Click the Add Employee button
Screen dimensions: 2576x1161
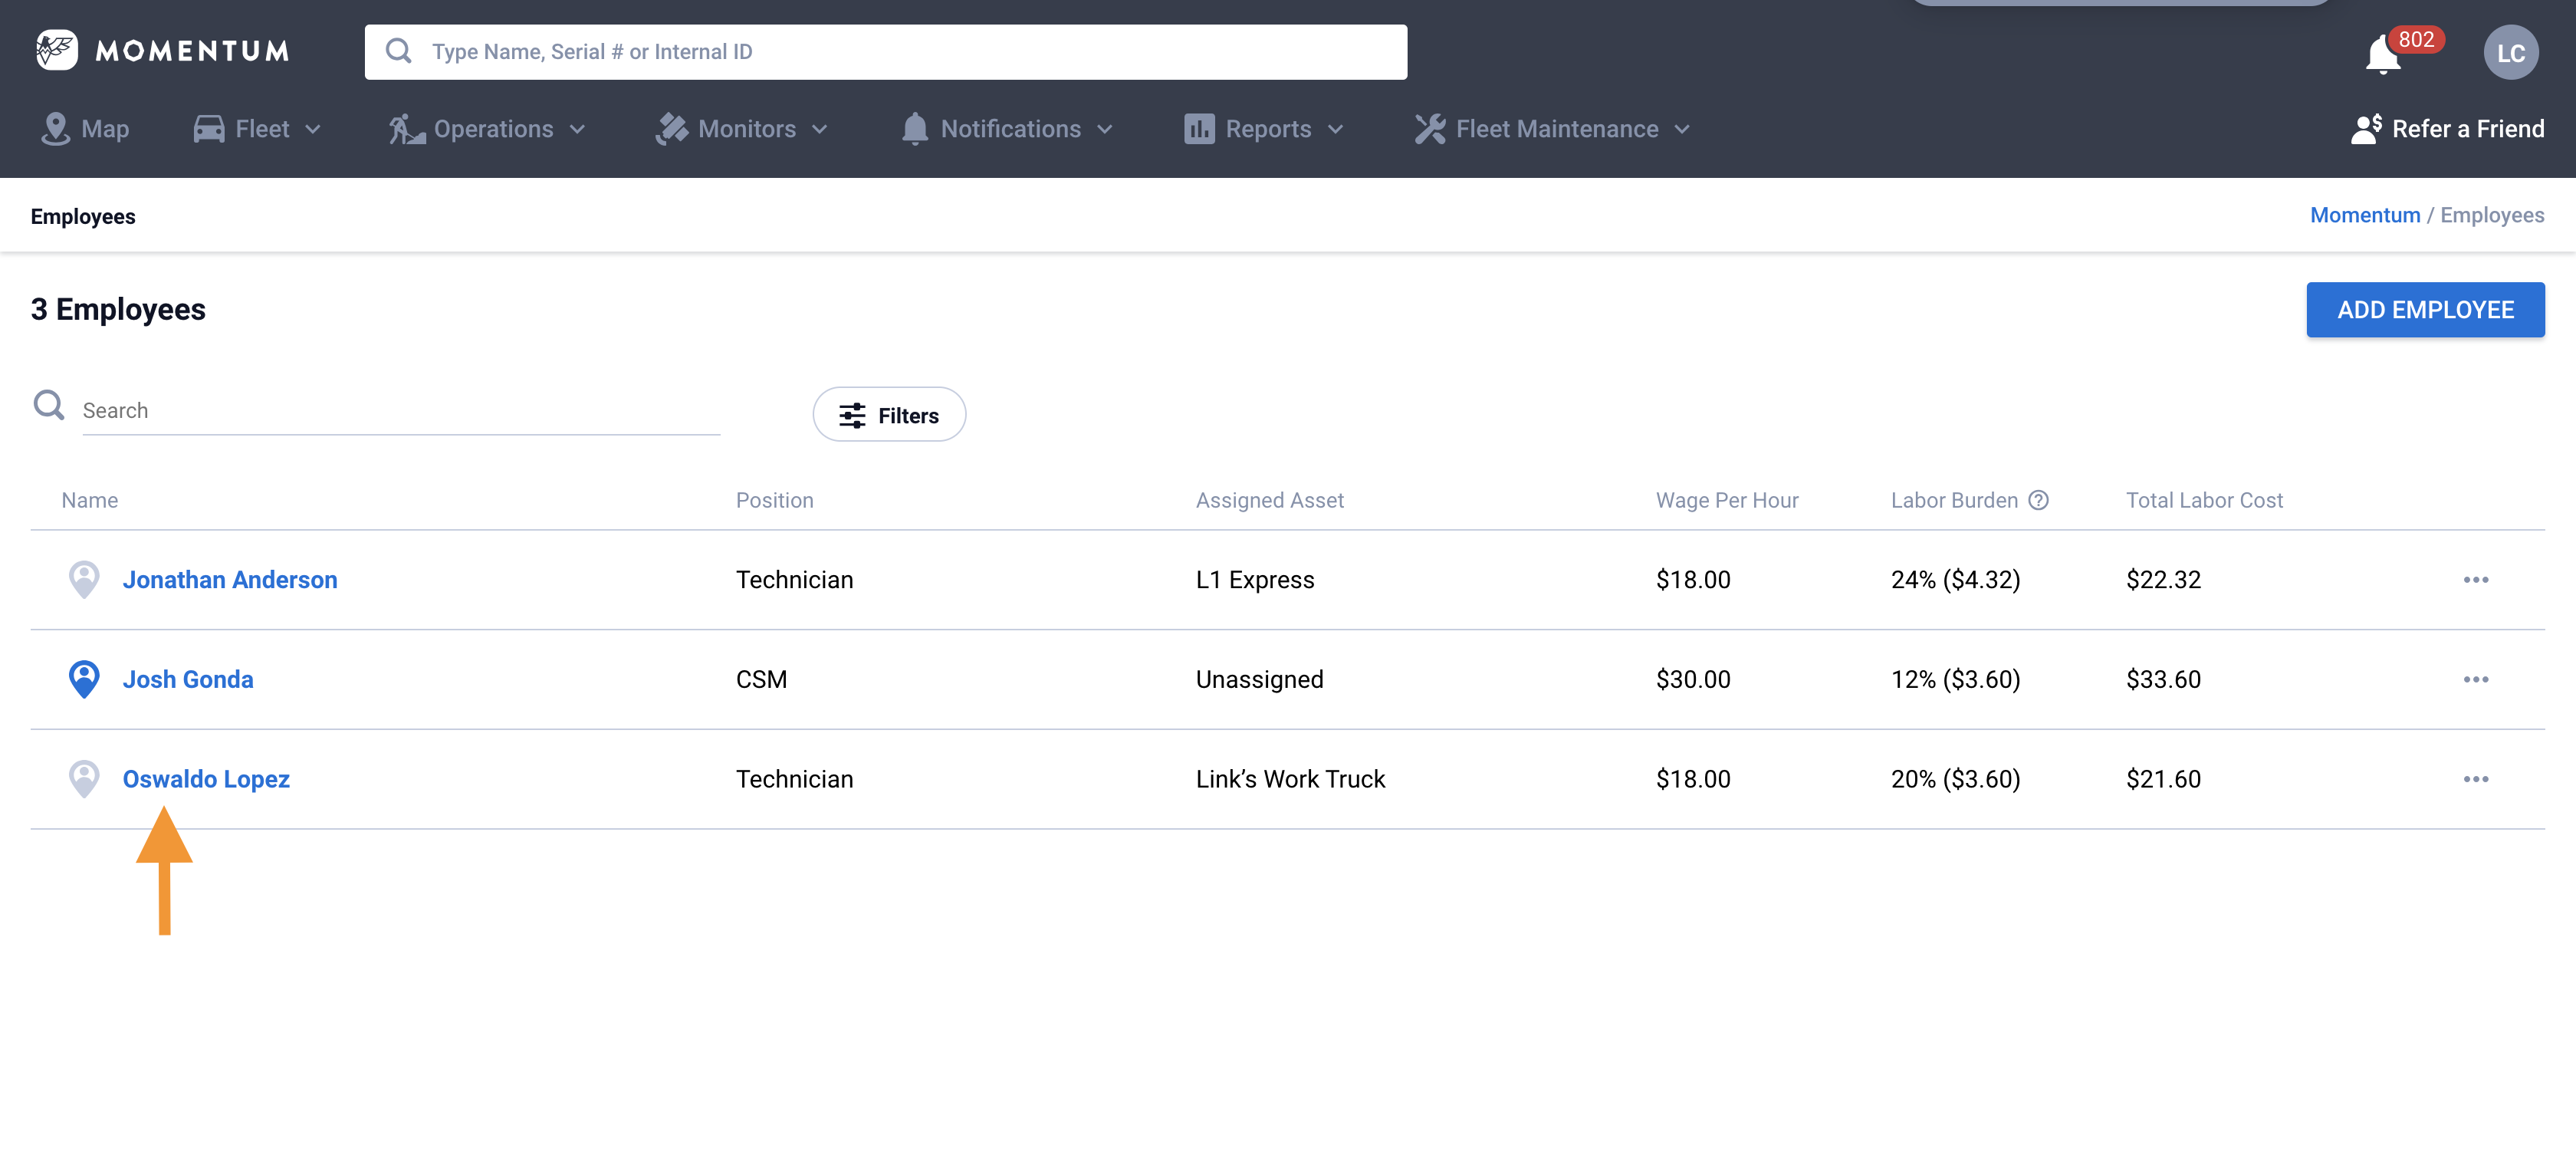[x=2424, y=310]
